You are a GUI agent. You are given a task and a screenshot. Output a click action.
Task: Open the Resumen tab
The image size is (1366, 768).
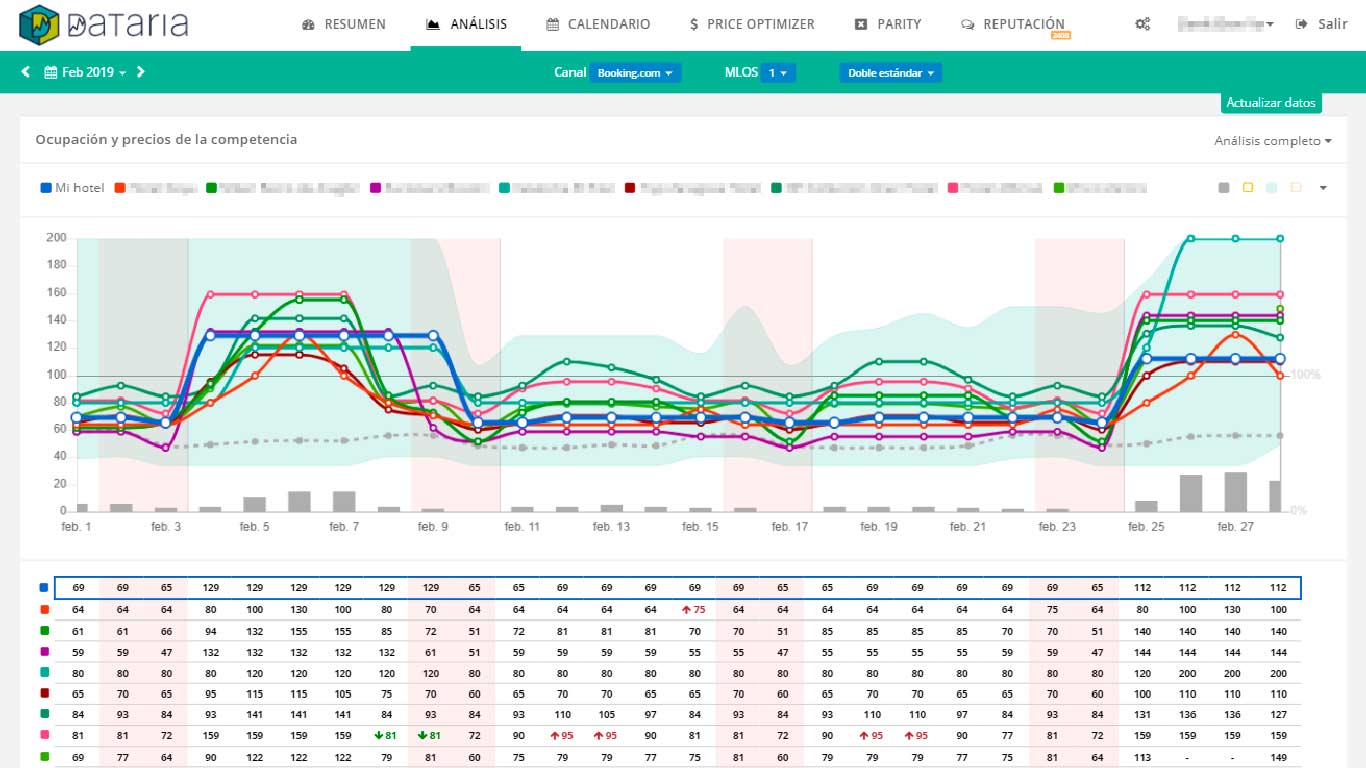(343, 24)
